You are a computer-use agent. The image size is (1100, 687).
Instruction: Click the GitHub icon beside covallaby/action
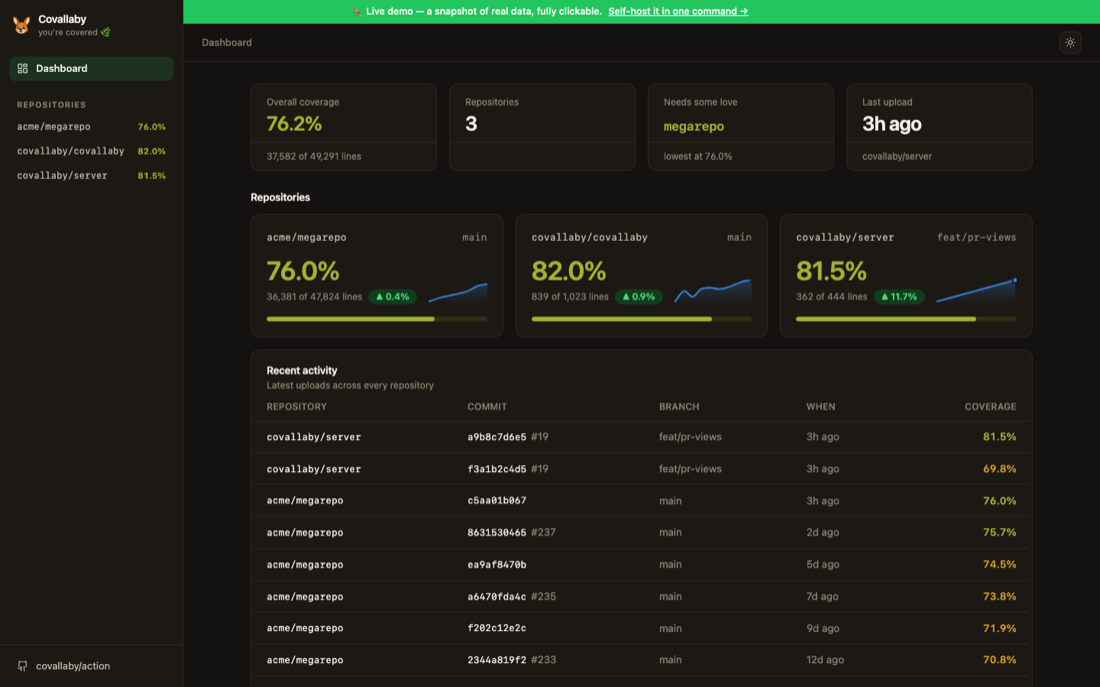(x=22, y=666)
